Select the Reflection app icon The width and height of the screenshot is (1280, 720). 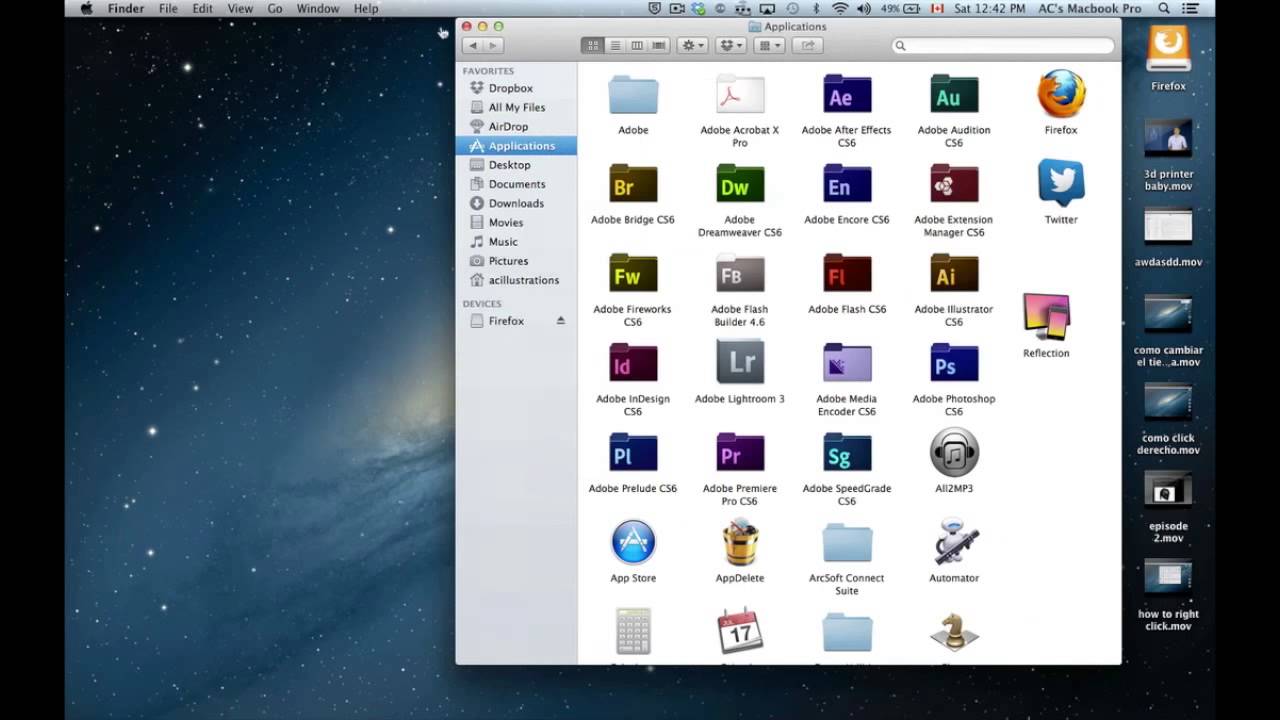coord(1046,318)
